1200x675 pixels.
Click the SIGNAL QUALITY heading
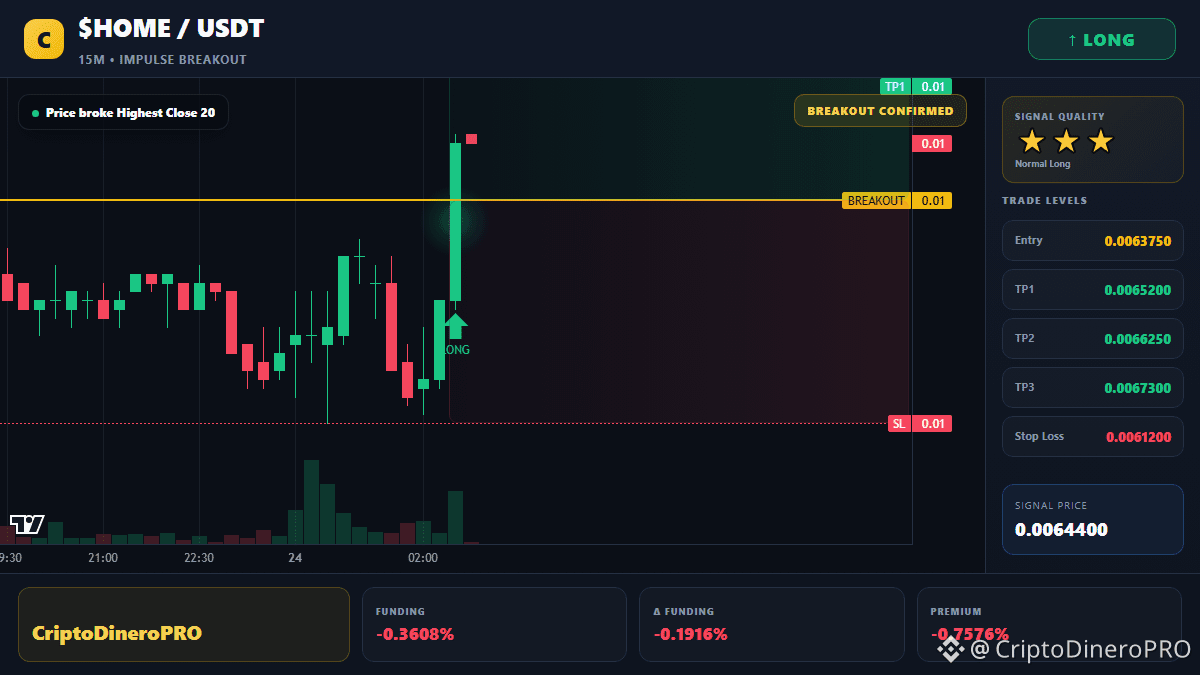point(1060,117)
